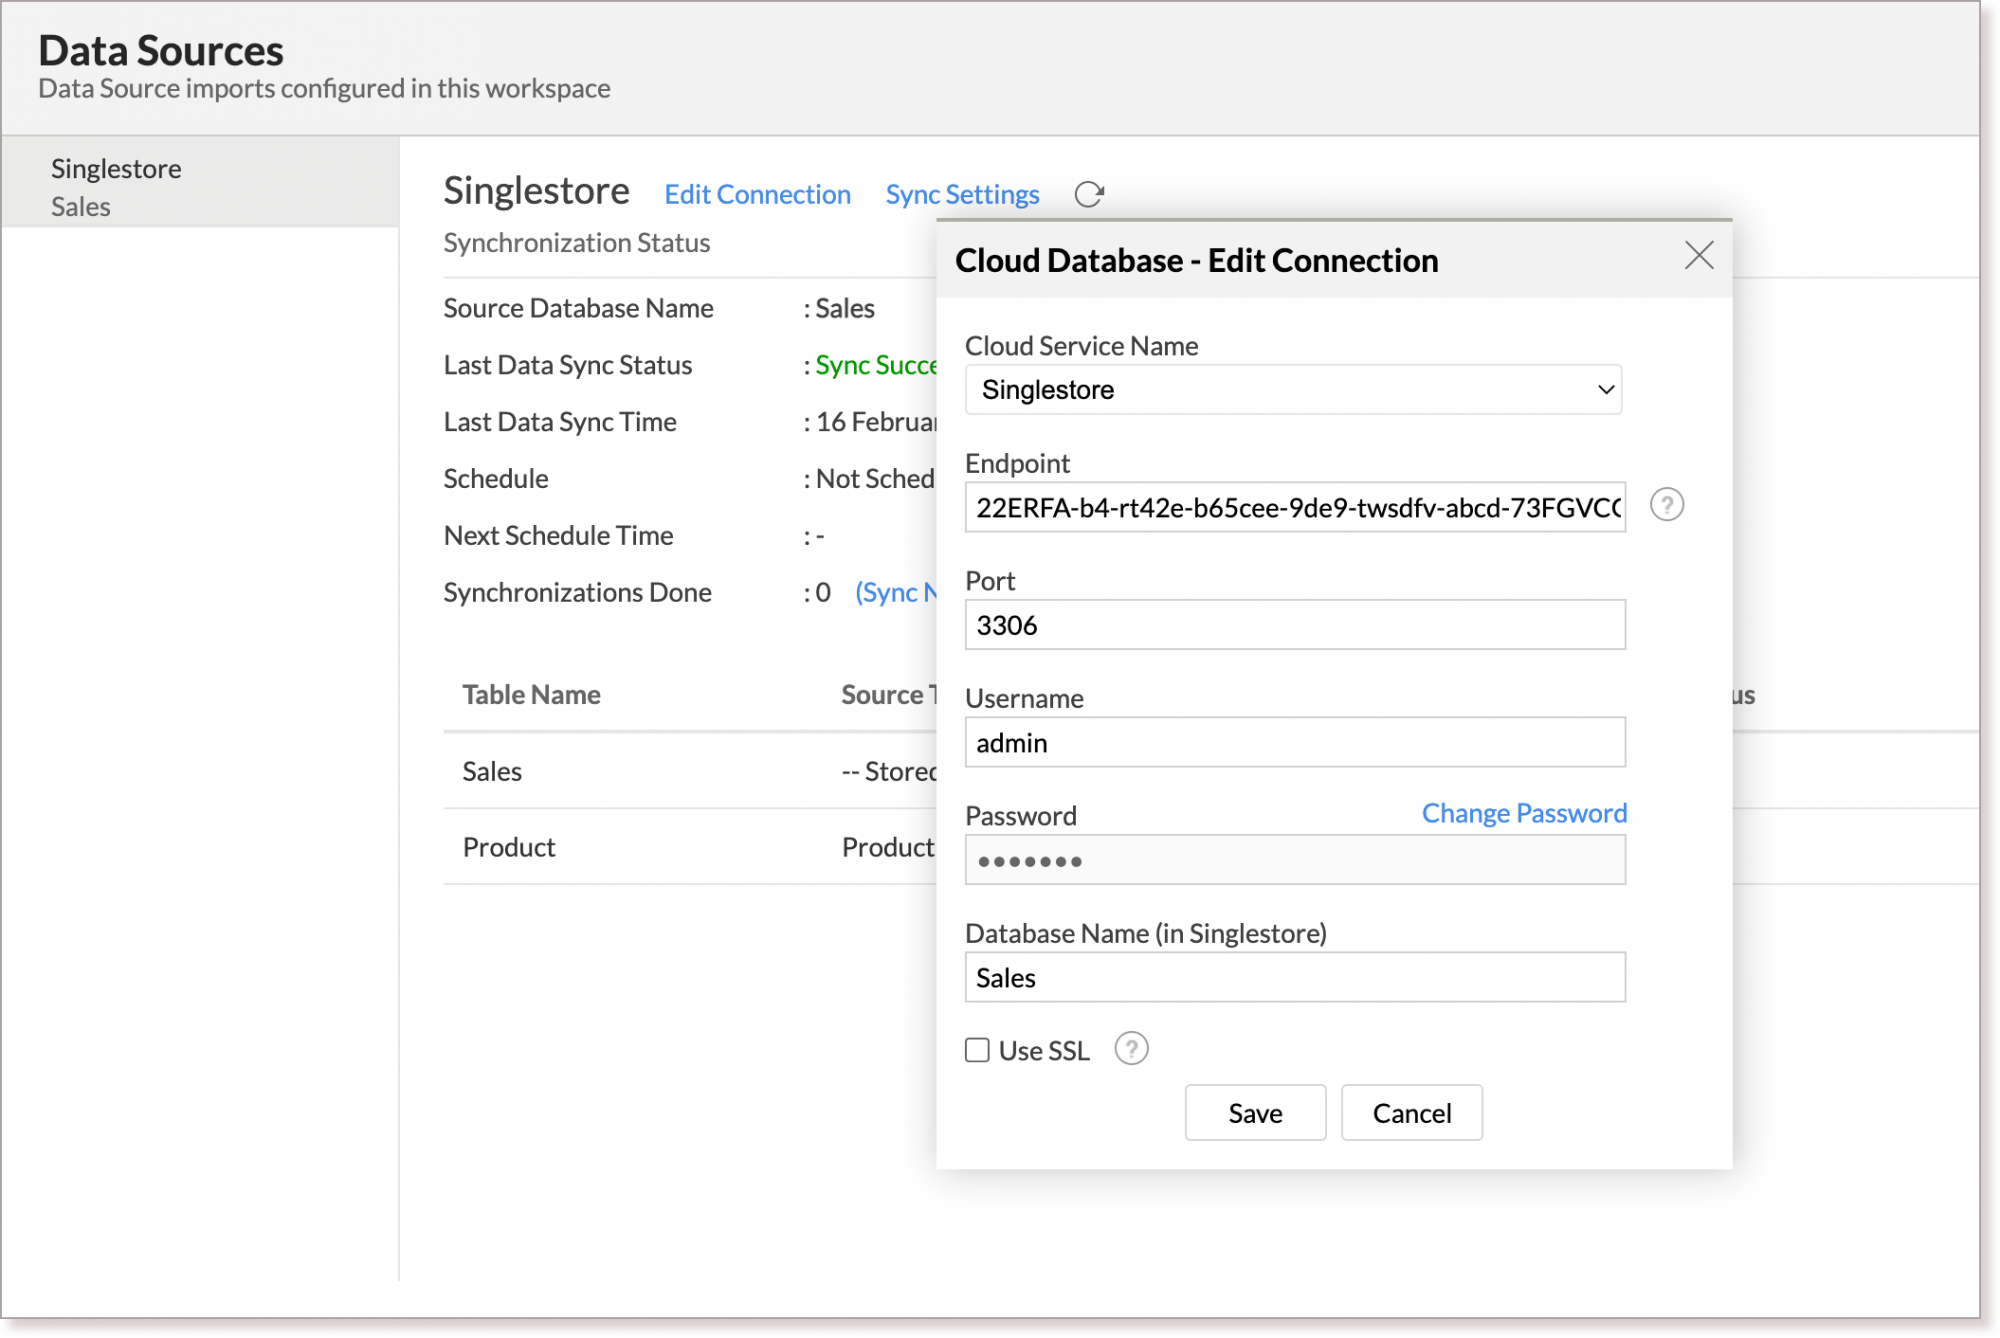2000x1338 pixels.
Task: Cancel editing the connection
Action: click(x=1411, y=1113)
